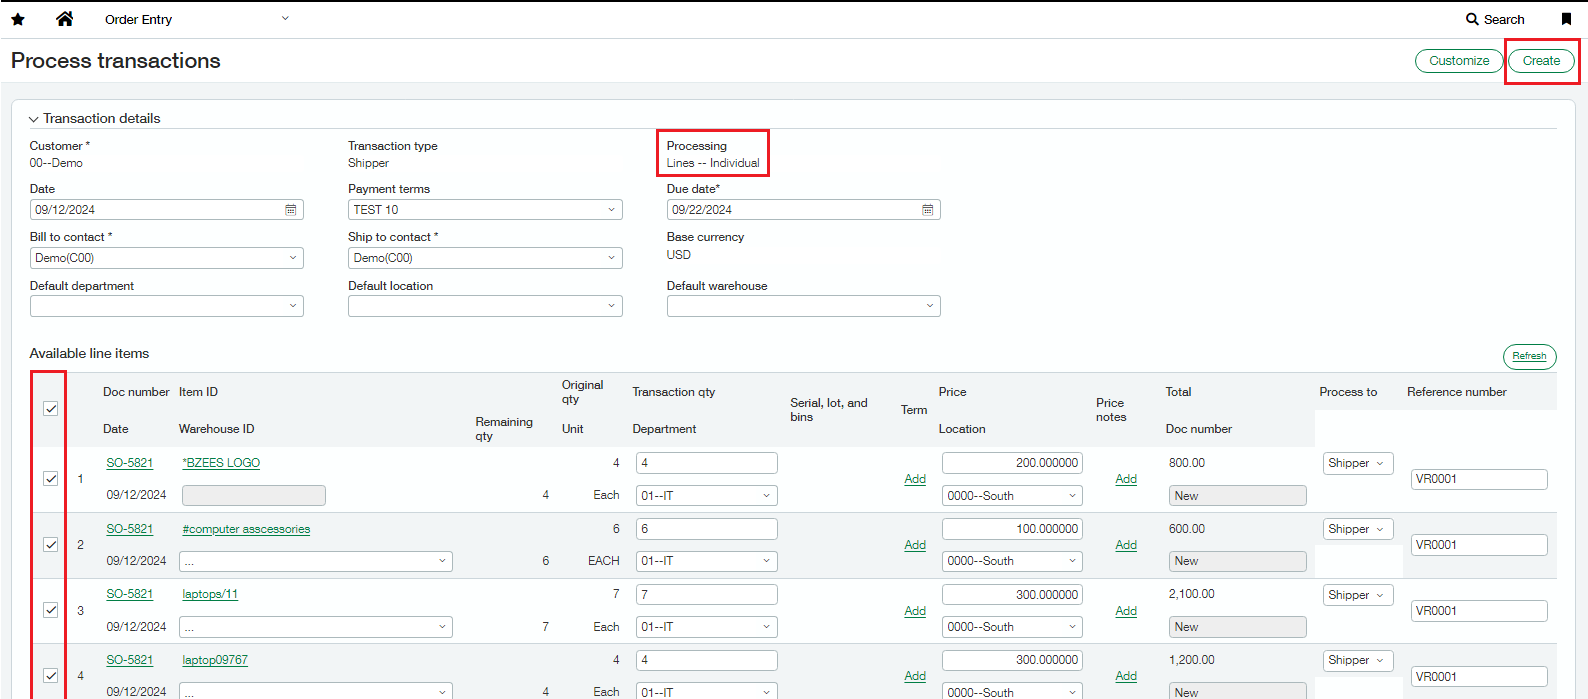Viewport: 1588px width, 699px height.
Task: Click the bookmark icon at top right
Action: pos(1566,19)
